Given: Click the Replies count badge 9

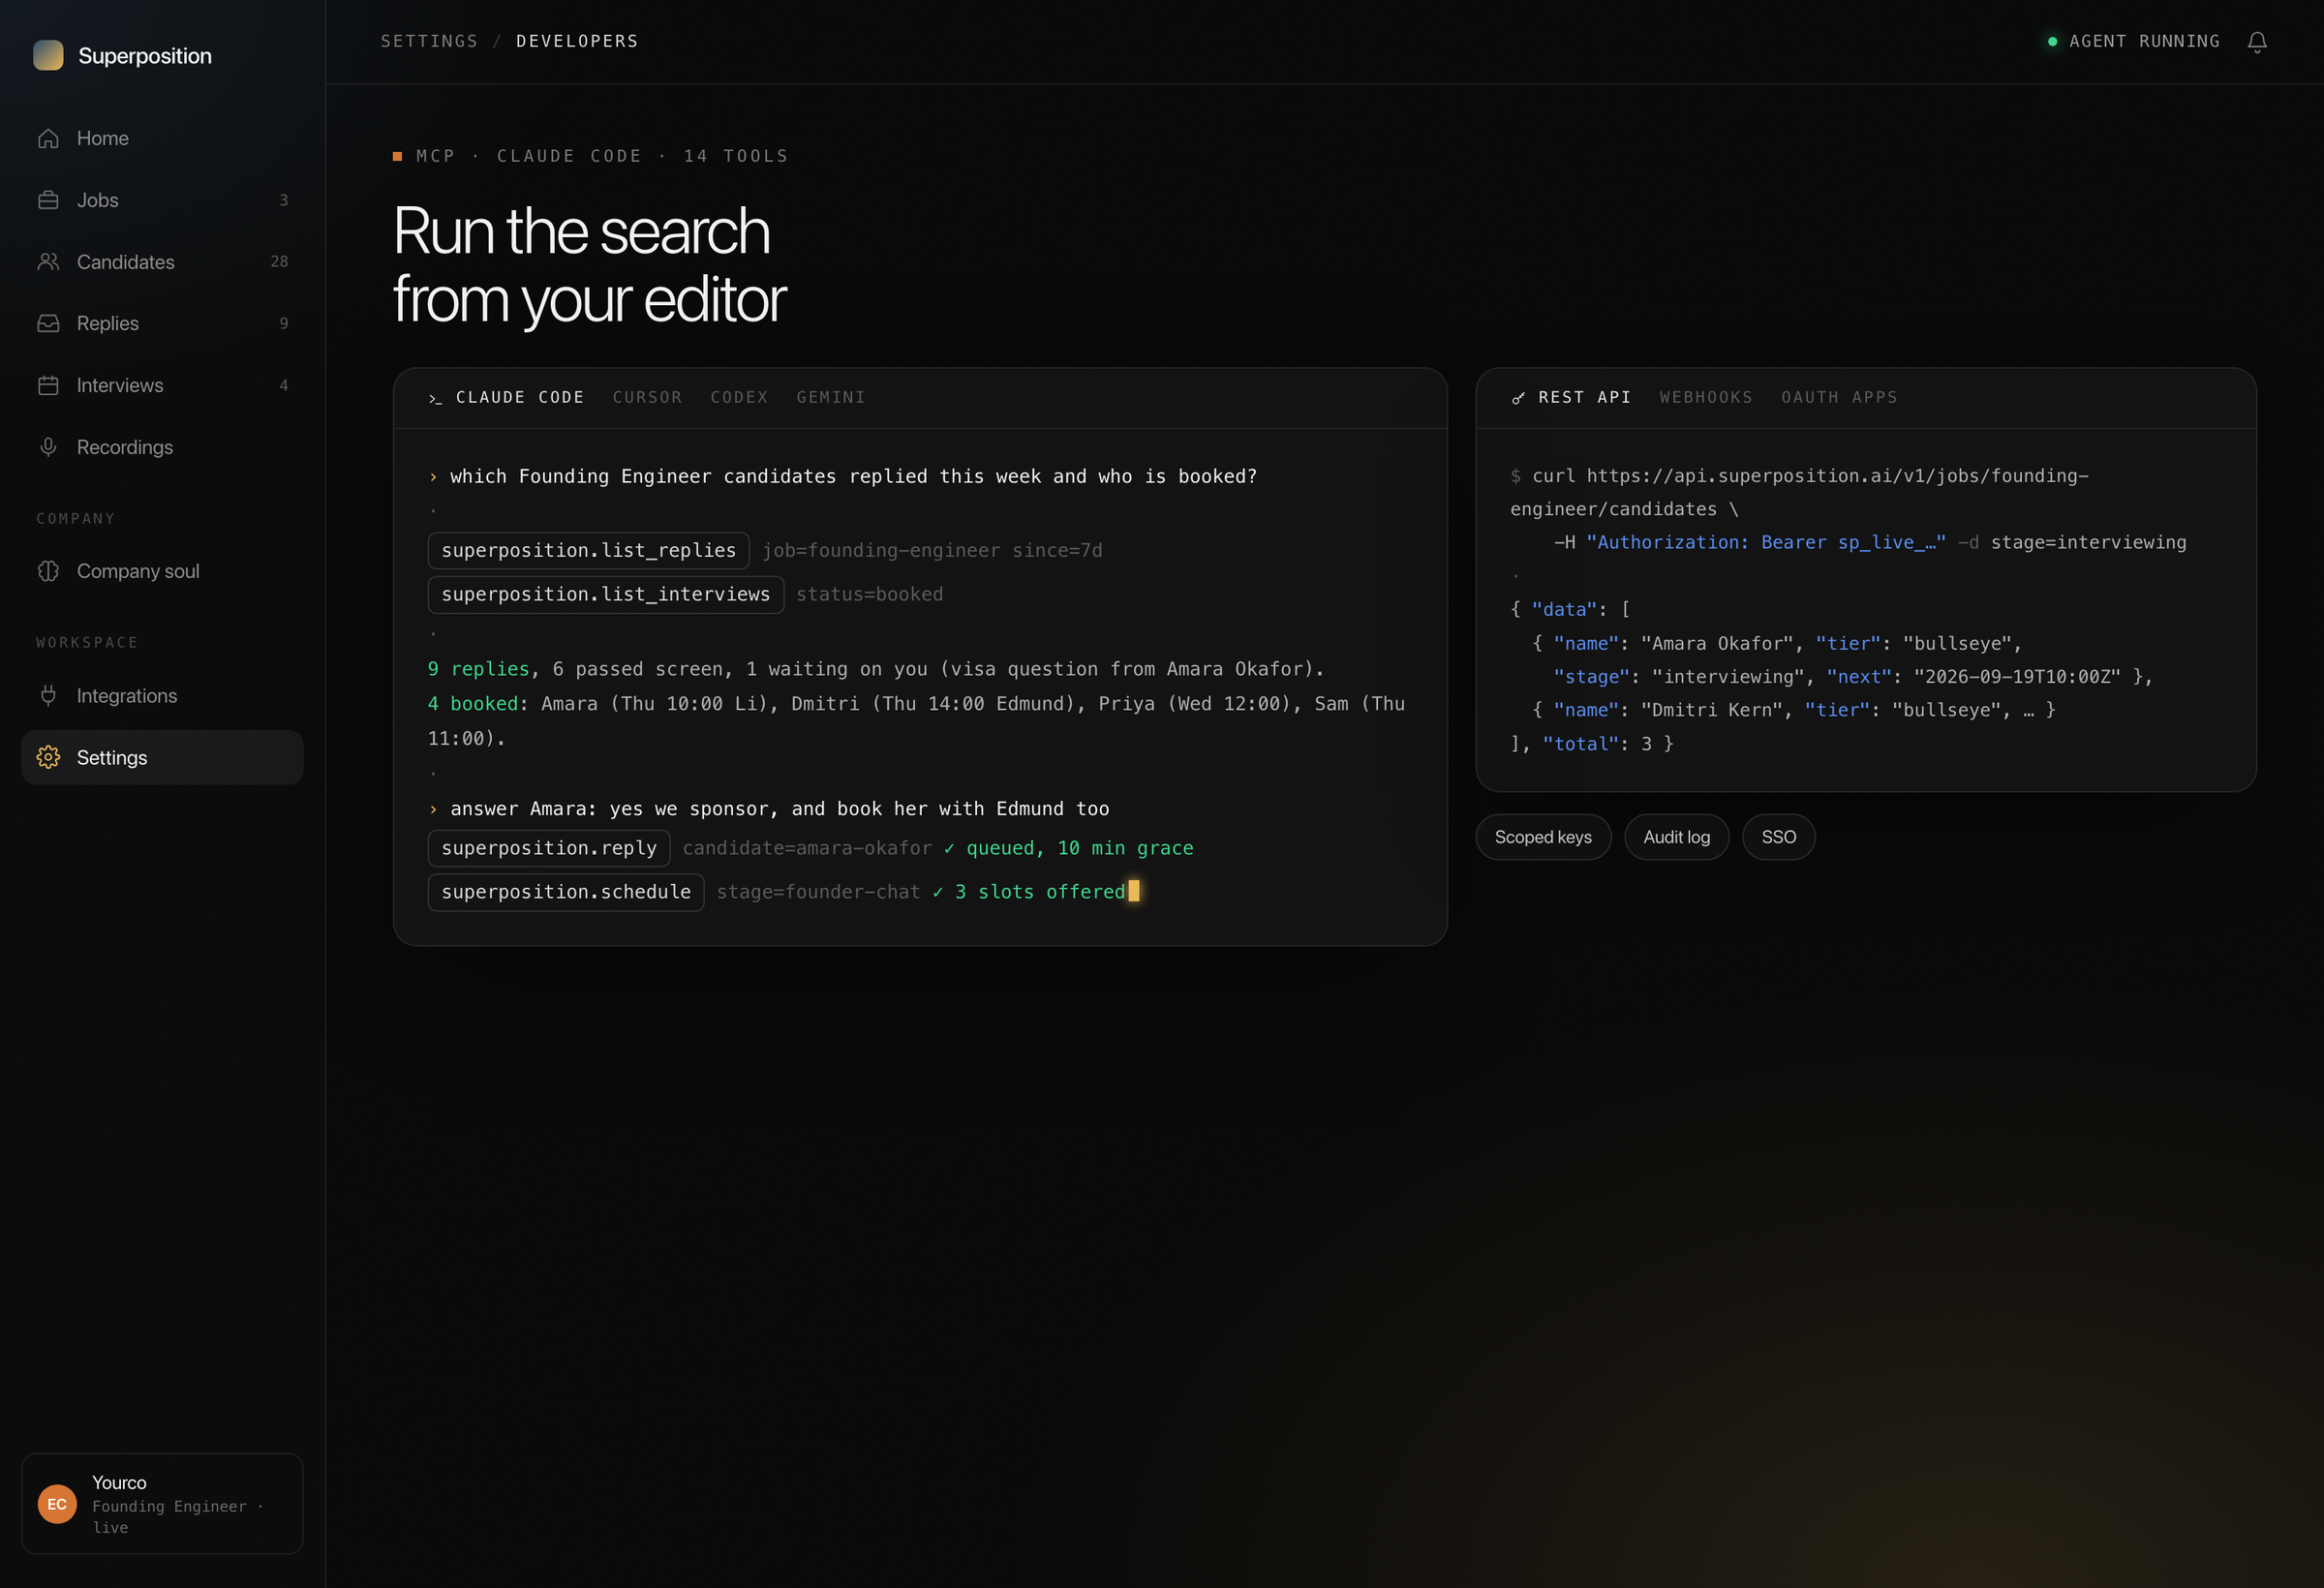Looking at the screenshot, I should pos(284,323).
